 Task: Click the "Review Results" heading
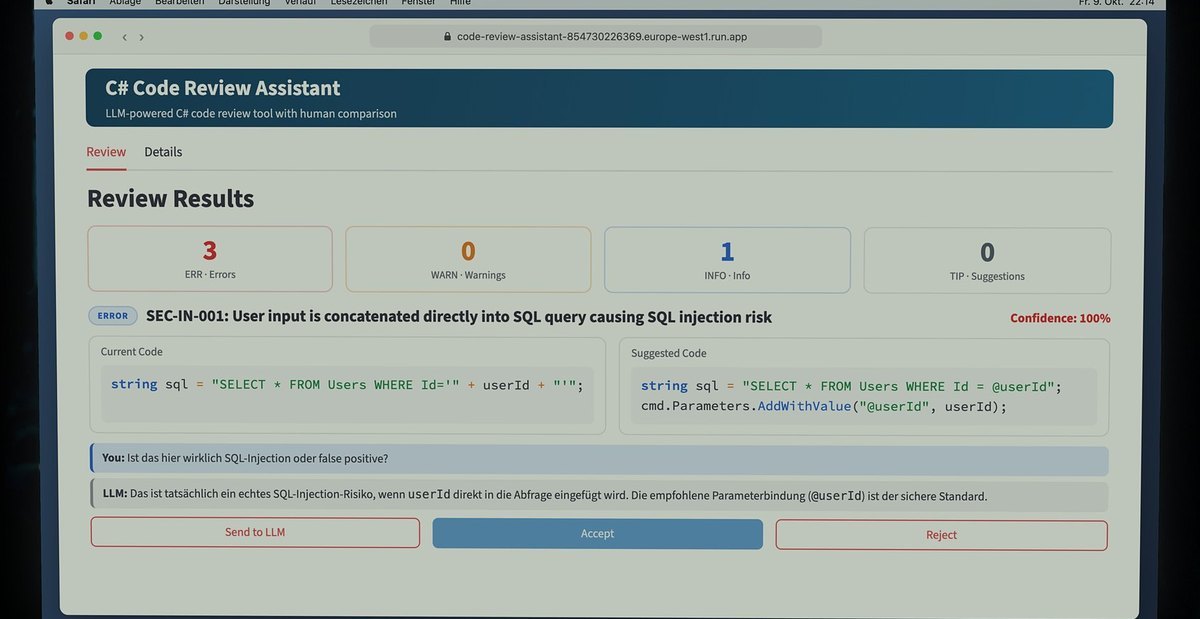tap(170, 199)
